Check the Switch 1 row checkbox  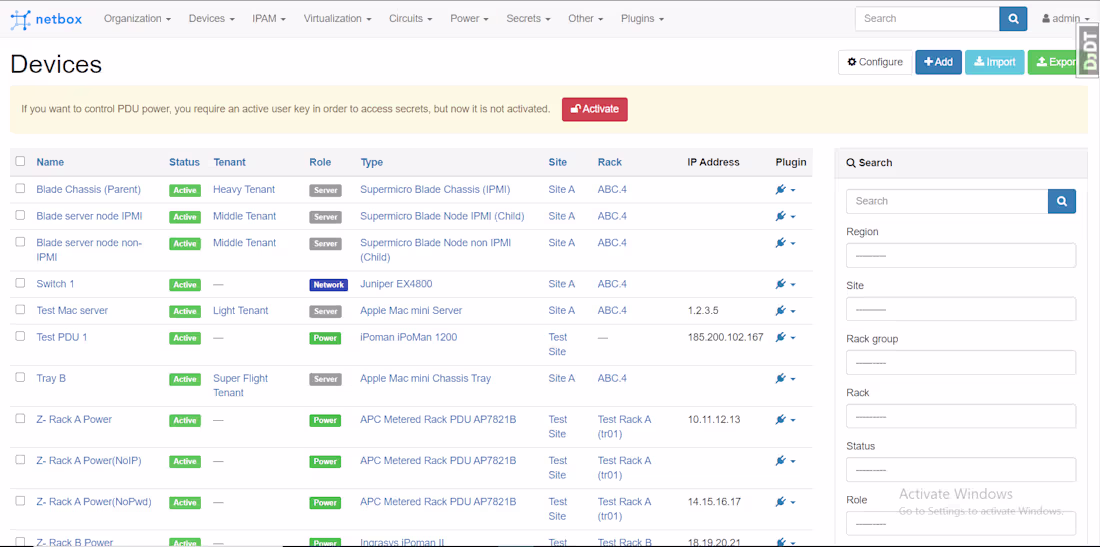(x=20, y=283)
